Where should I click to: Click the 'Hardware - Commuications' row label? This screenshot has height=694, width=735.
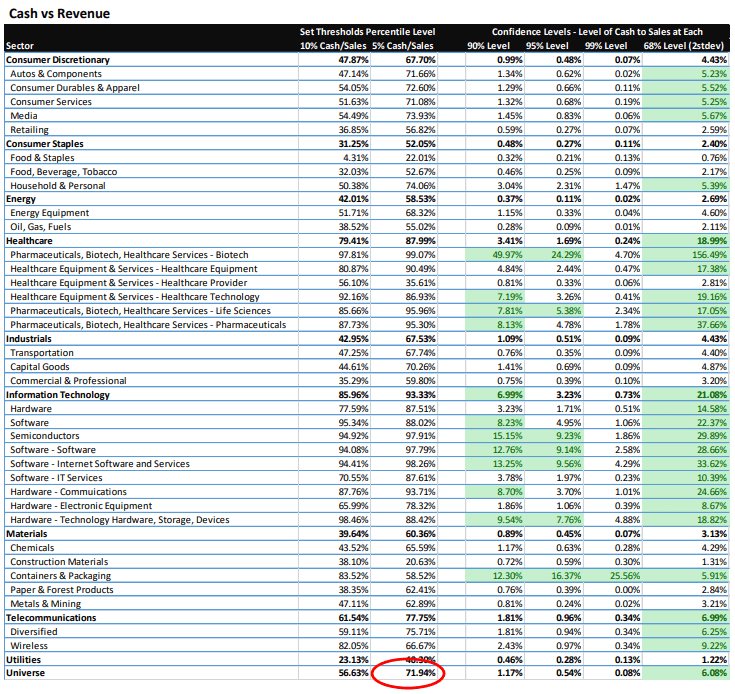point(68,492)
